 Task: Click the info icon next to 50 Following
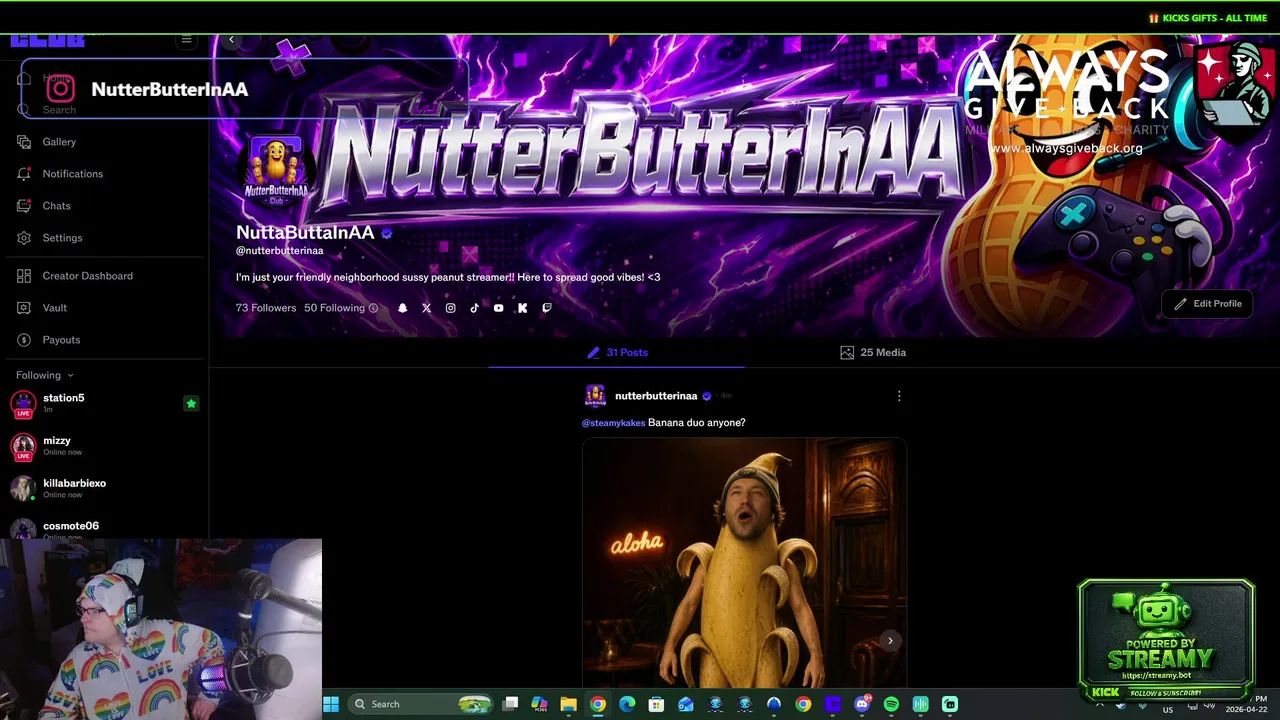click(x=373, y=308)
